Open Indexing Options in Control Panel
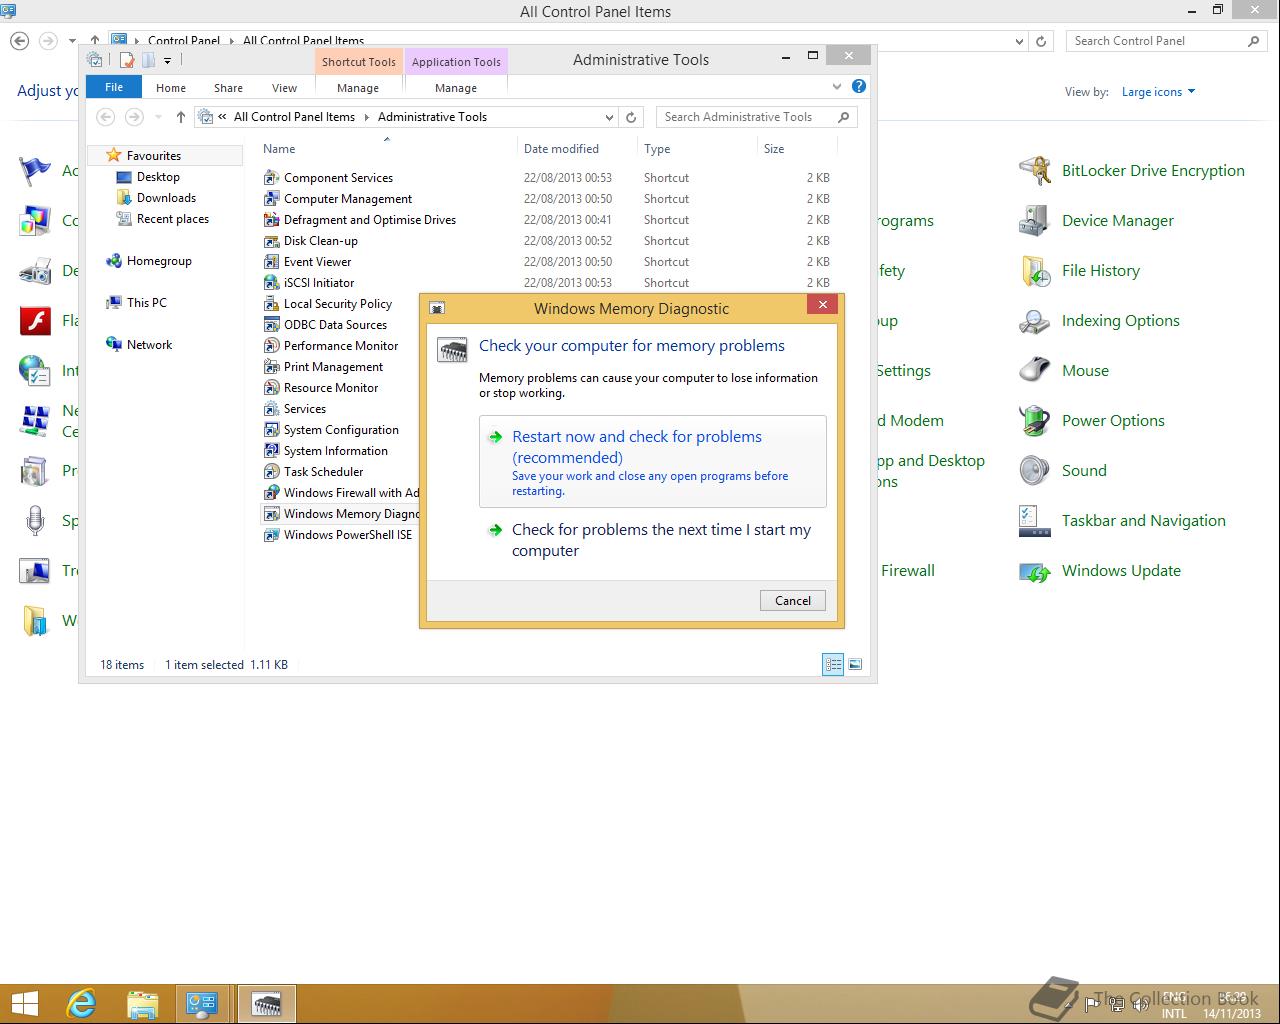1280x1024 pixels. click(1100, 321)
